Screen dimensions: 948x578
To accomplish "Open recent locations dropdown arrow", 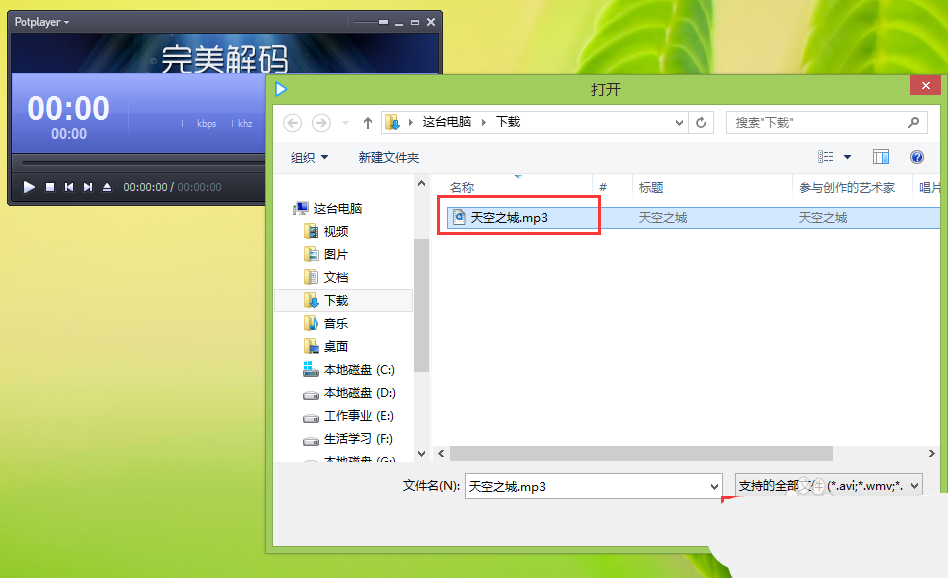I will (x=345, y=123).
